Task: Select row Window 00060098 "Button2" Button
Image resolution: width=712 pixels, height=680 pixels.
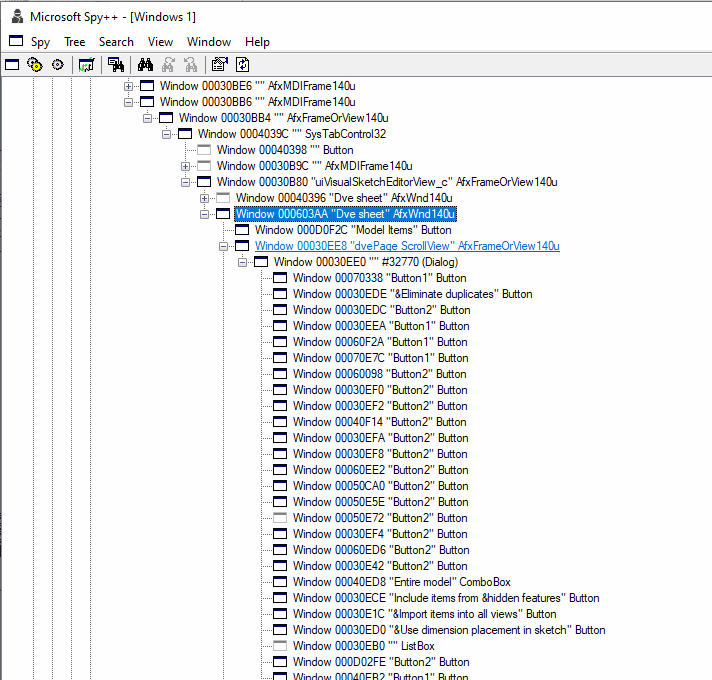Action: [380, 374]
